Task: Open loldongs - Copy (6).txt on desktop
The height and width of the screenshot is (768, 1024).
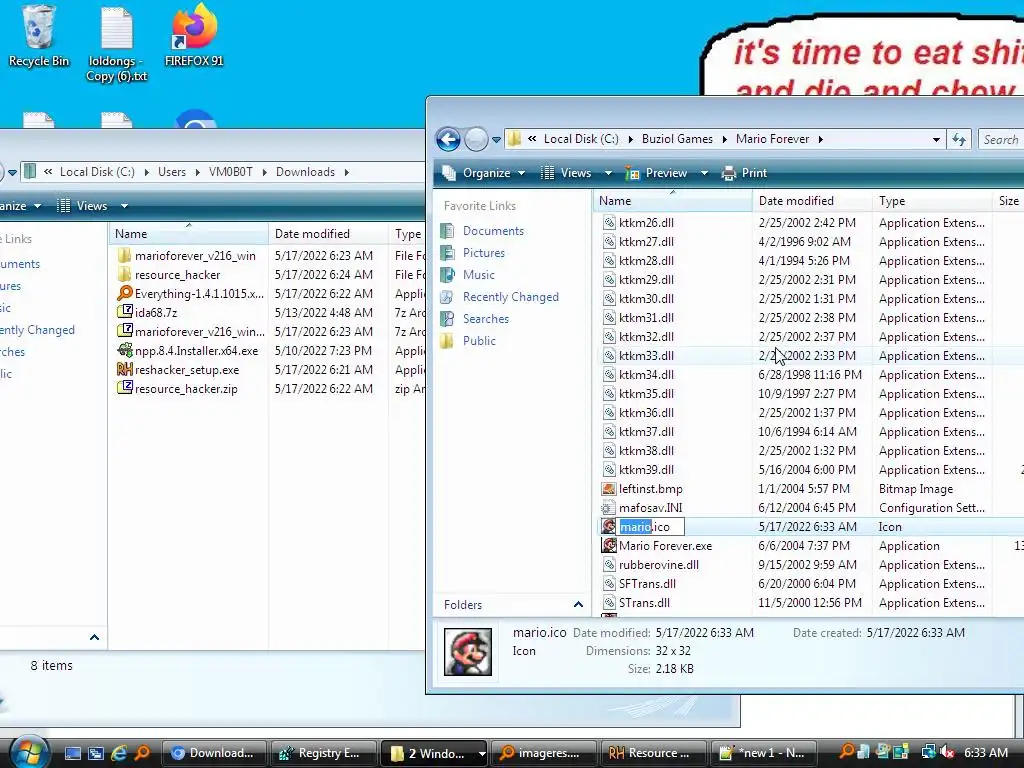Action: pyautogui.click(x=117, y=44)
